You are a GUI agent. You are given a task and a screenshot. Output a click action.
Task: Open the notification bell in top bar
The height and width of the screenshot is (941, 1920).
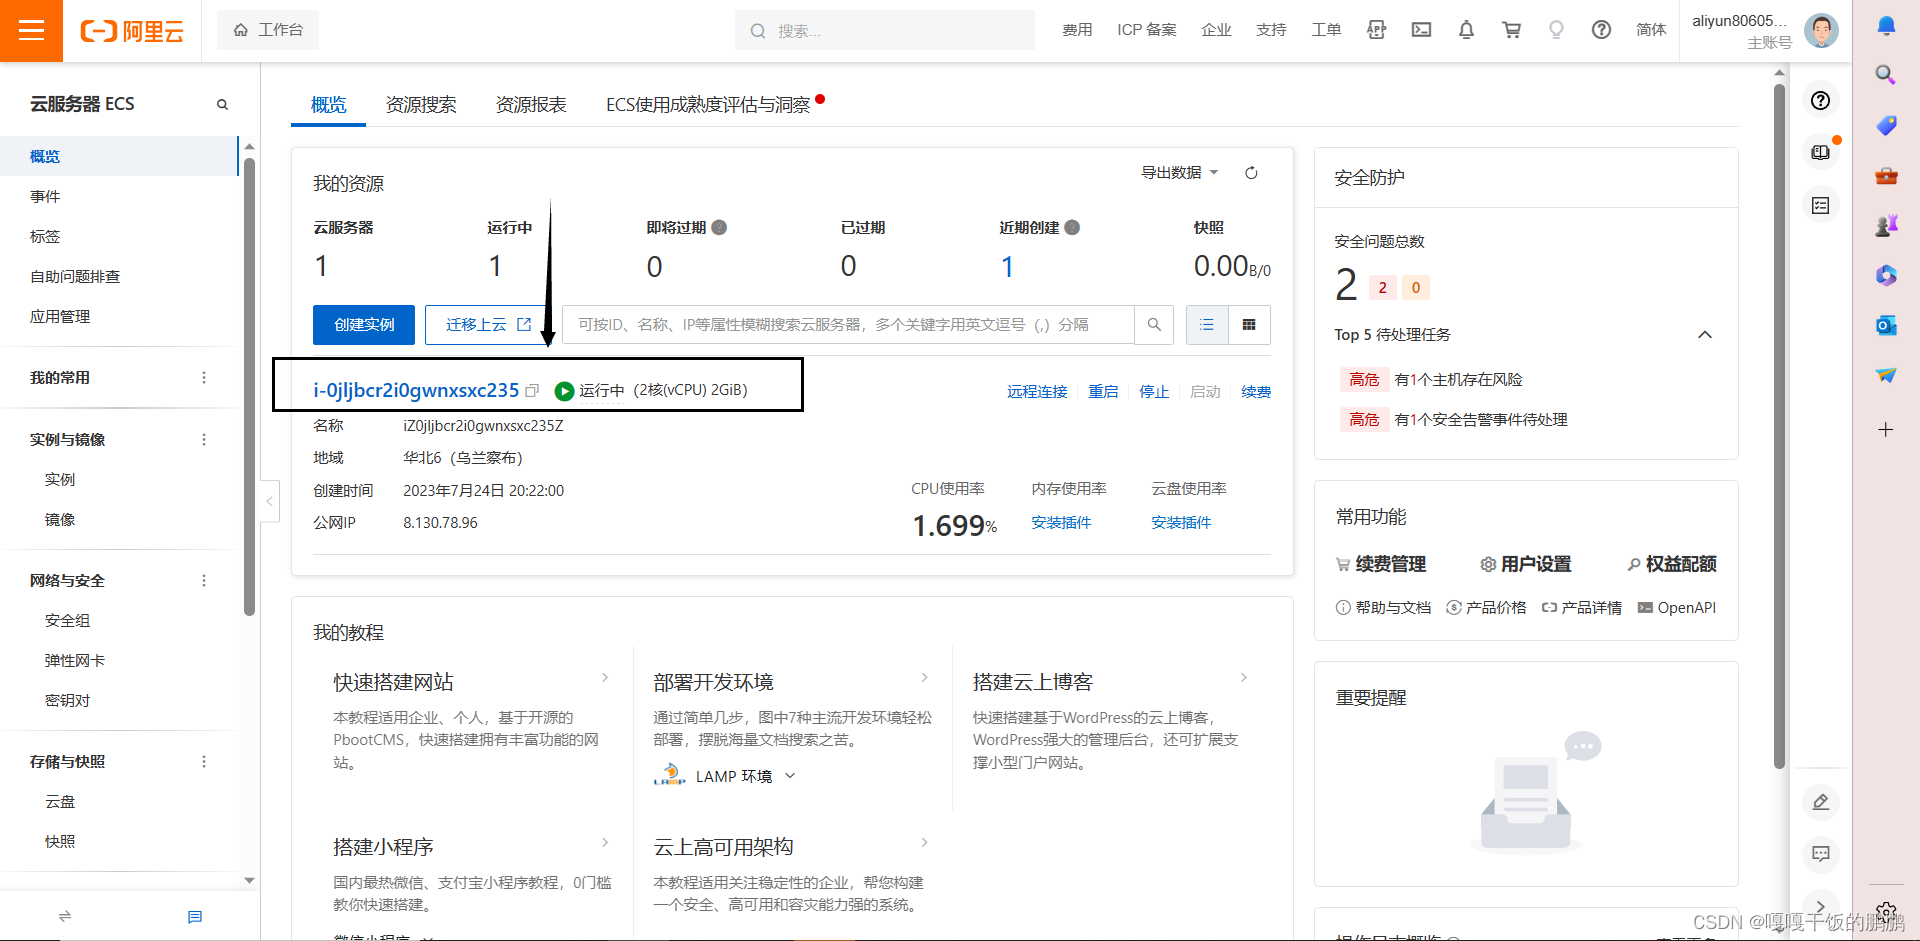click(x=1466, y=30)
